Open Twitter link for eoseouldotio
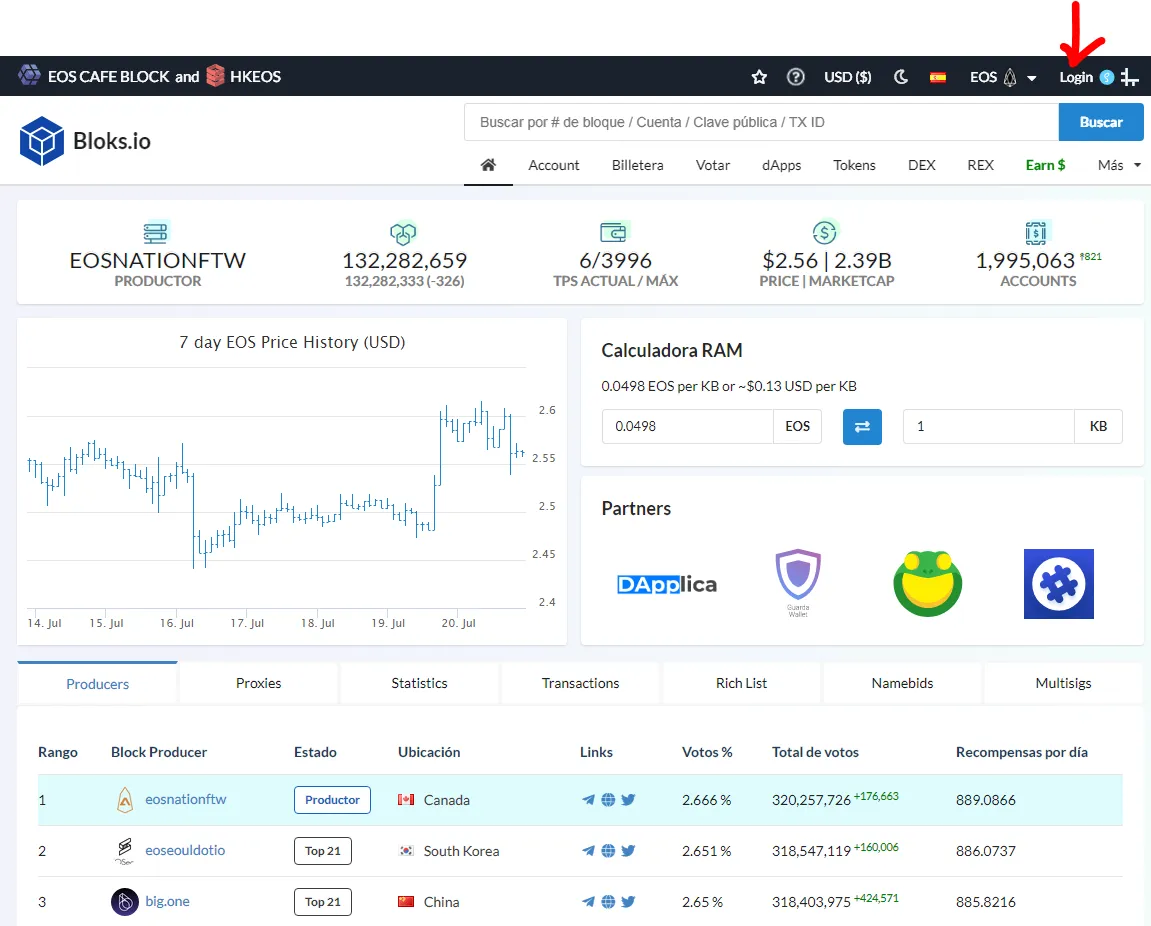 point(628,851)
